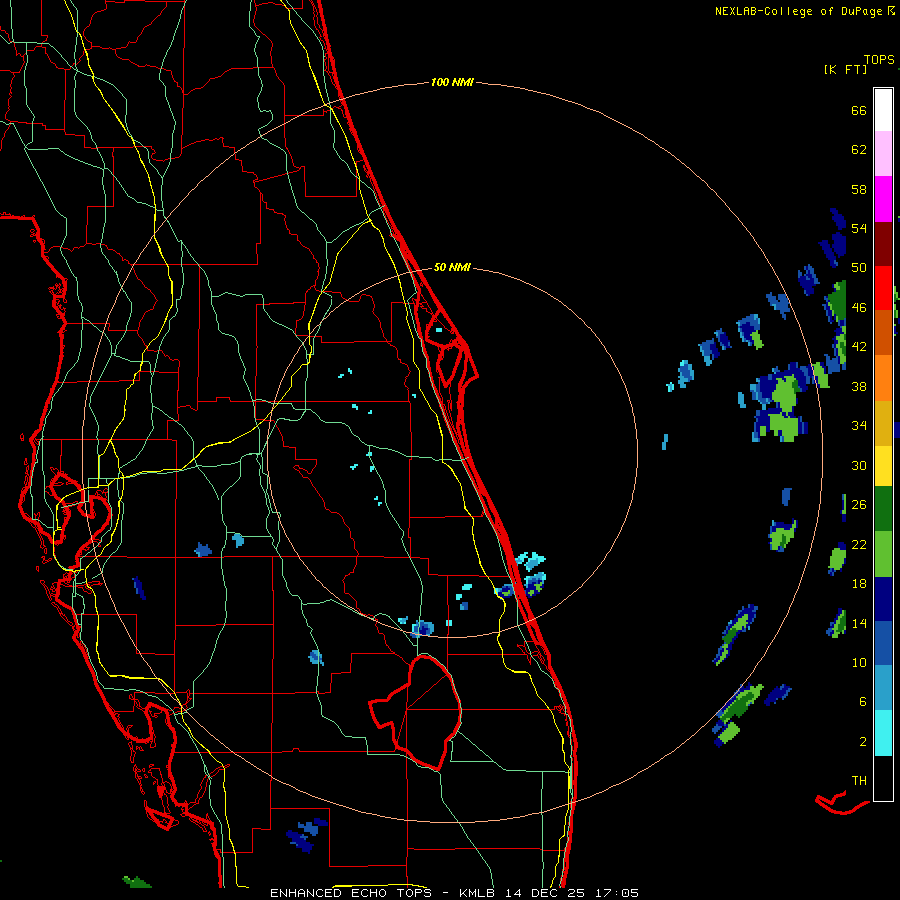
Task: Click the "50 NMI" range ring label
Action: (452, 267)
